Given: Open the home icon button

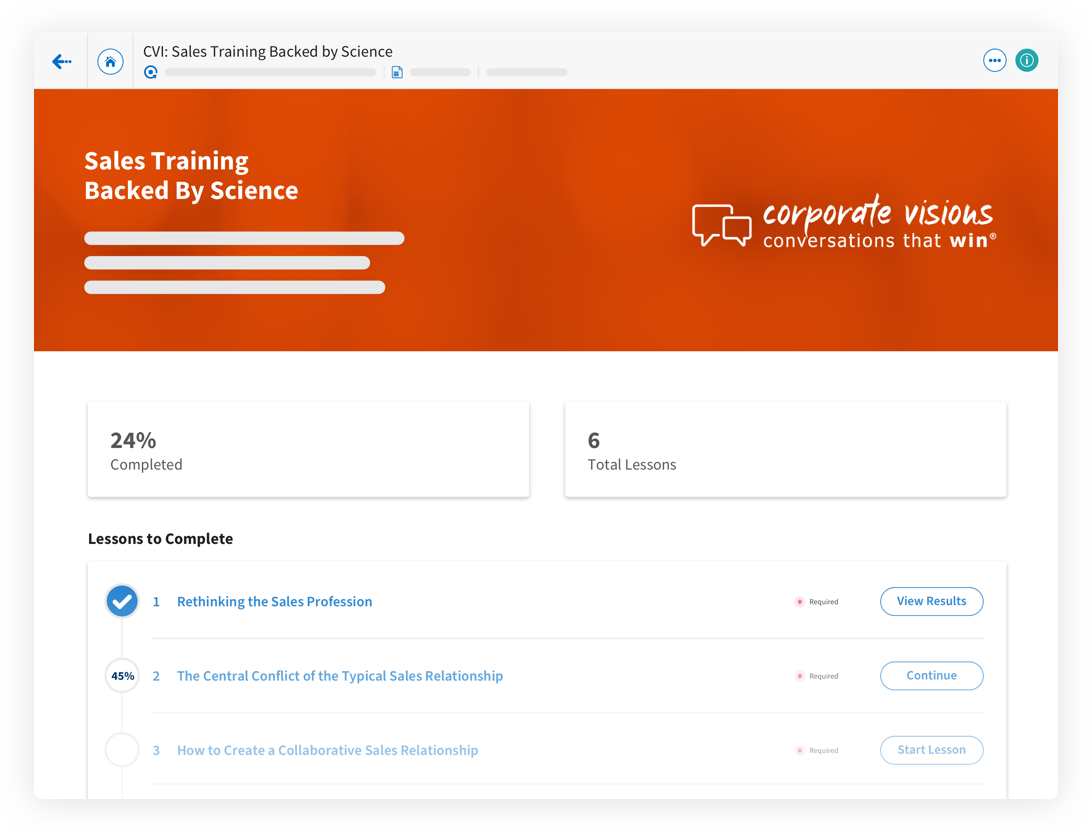Looking at the screenshot, I should (110, 62).
